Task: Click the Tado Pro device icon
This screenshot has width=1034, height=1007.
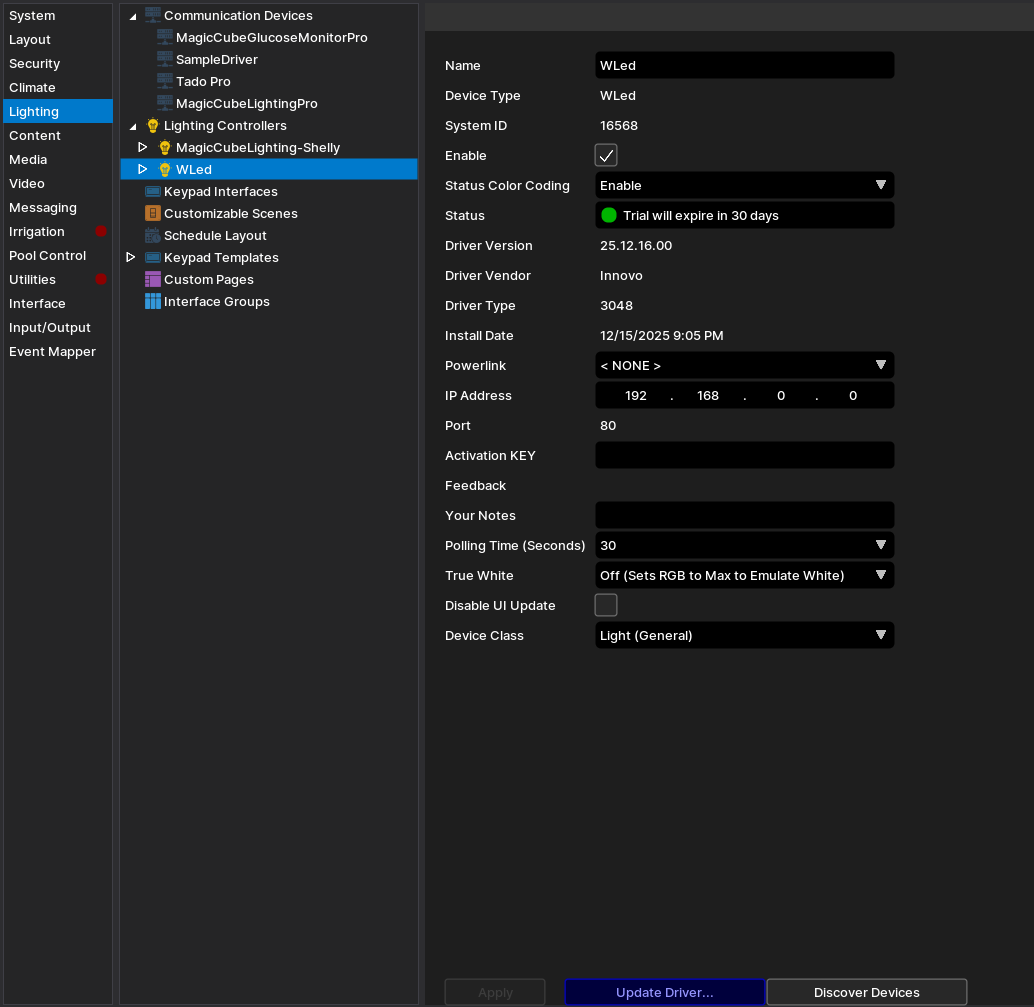Action: 165,81
